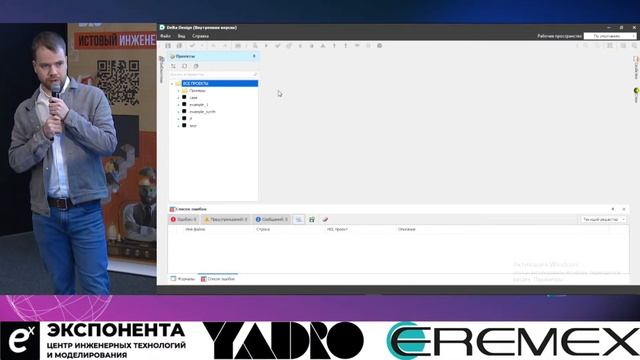
Task: Click the first icon in the Проекты panel toolbar
Action: point(173,66)
